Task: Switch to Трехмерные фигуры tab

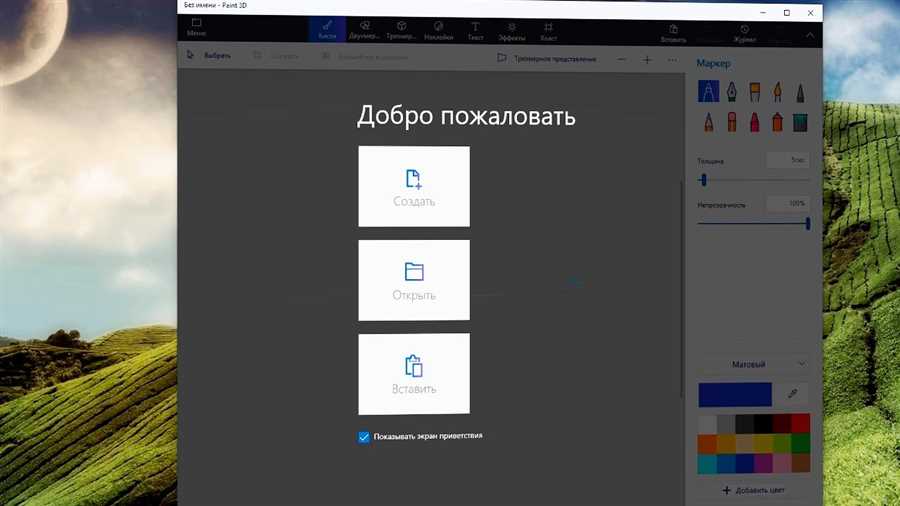Action: click(x=401, y=30)
